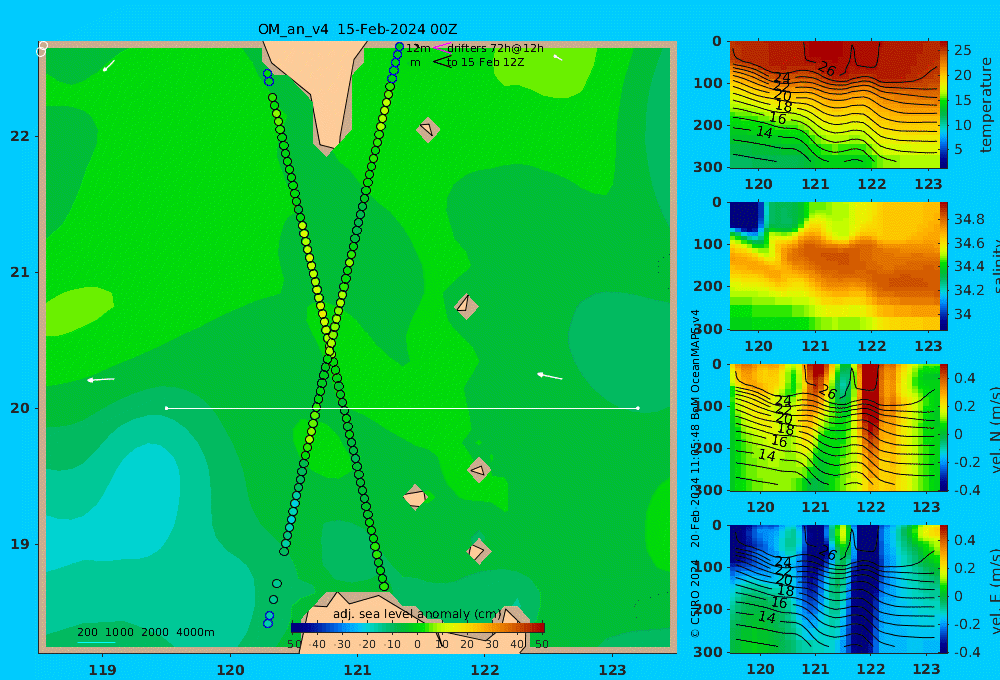Click the 'adj. sea level anomaly (cm)' label
The width and height of the screenshot is (1000, 680).
coord(417,614)
